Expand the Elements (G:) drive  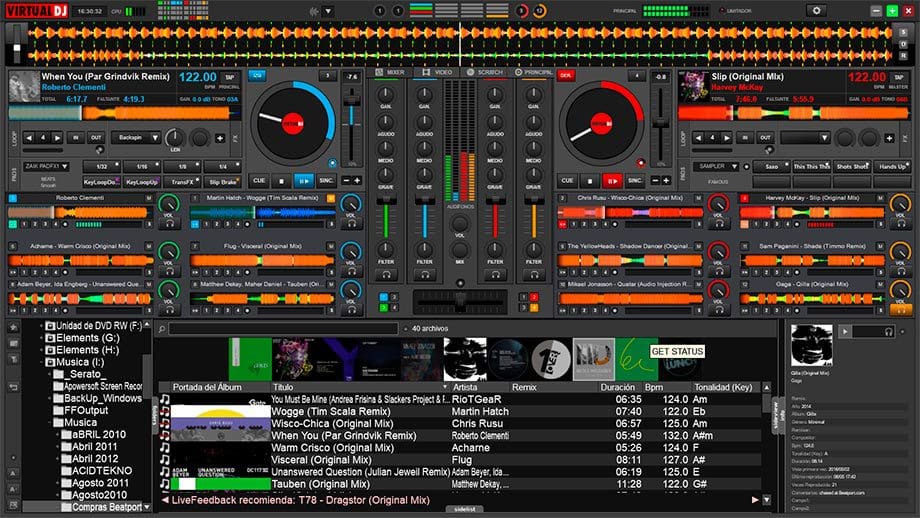pyautogui.click(x=42, y=338)
